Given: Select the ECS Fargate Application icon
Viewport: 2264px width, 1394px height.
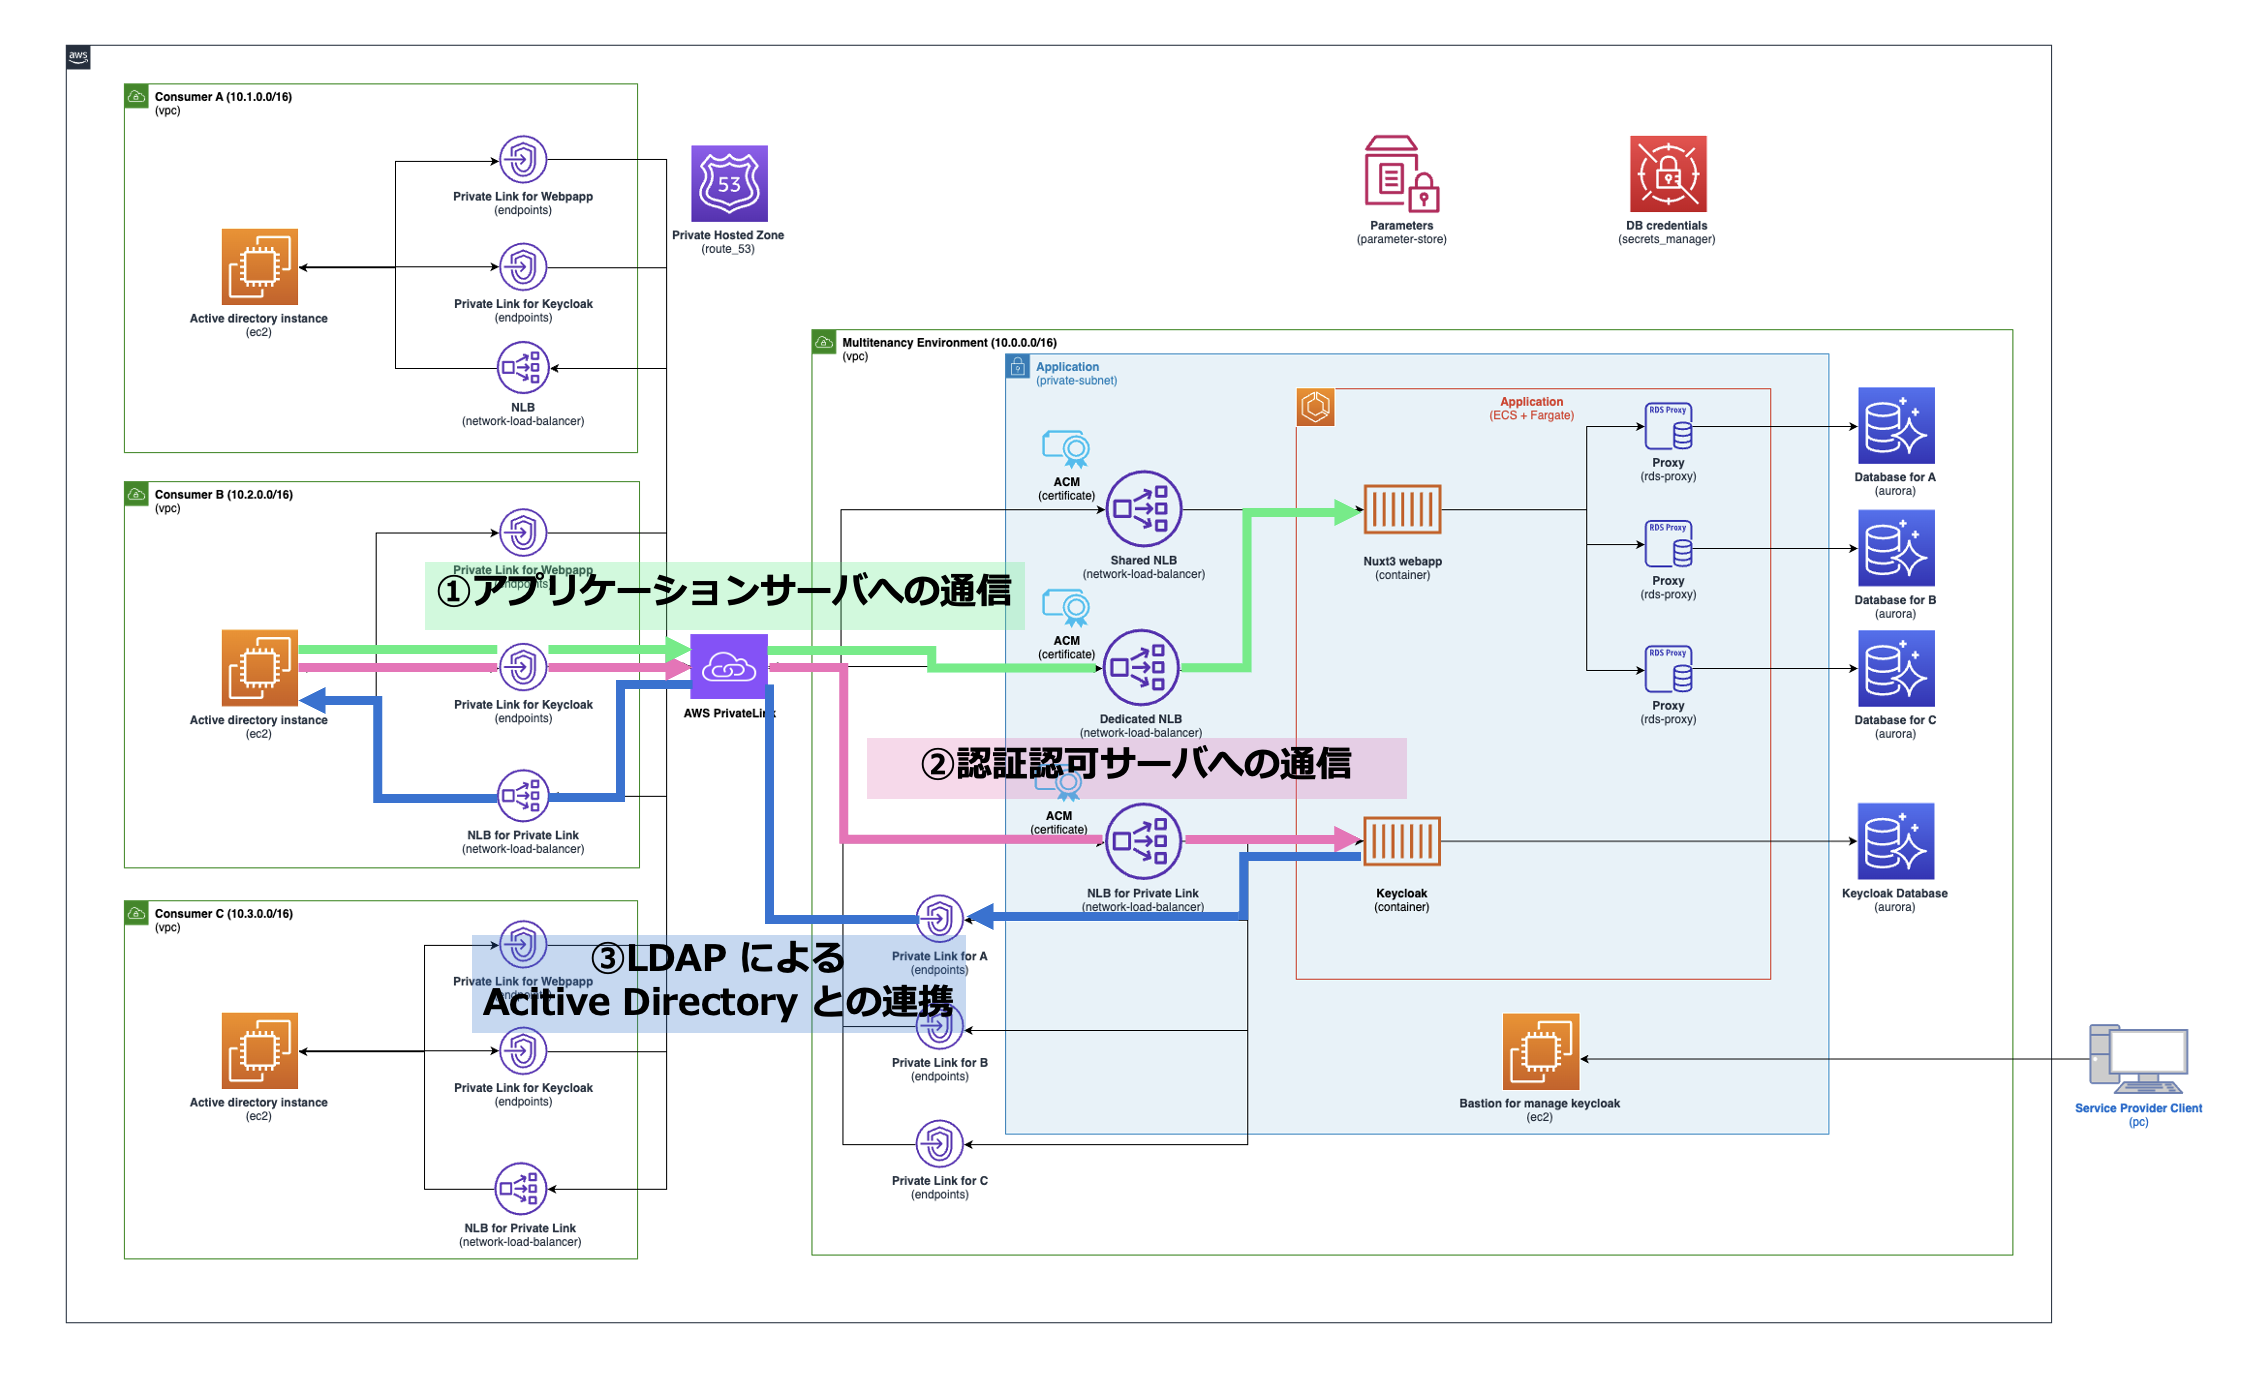Looking at the screenshot, I should coord(1315,407).
